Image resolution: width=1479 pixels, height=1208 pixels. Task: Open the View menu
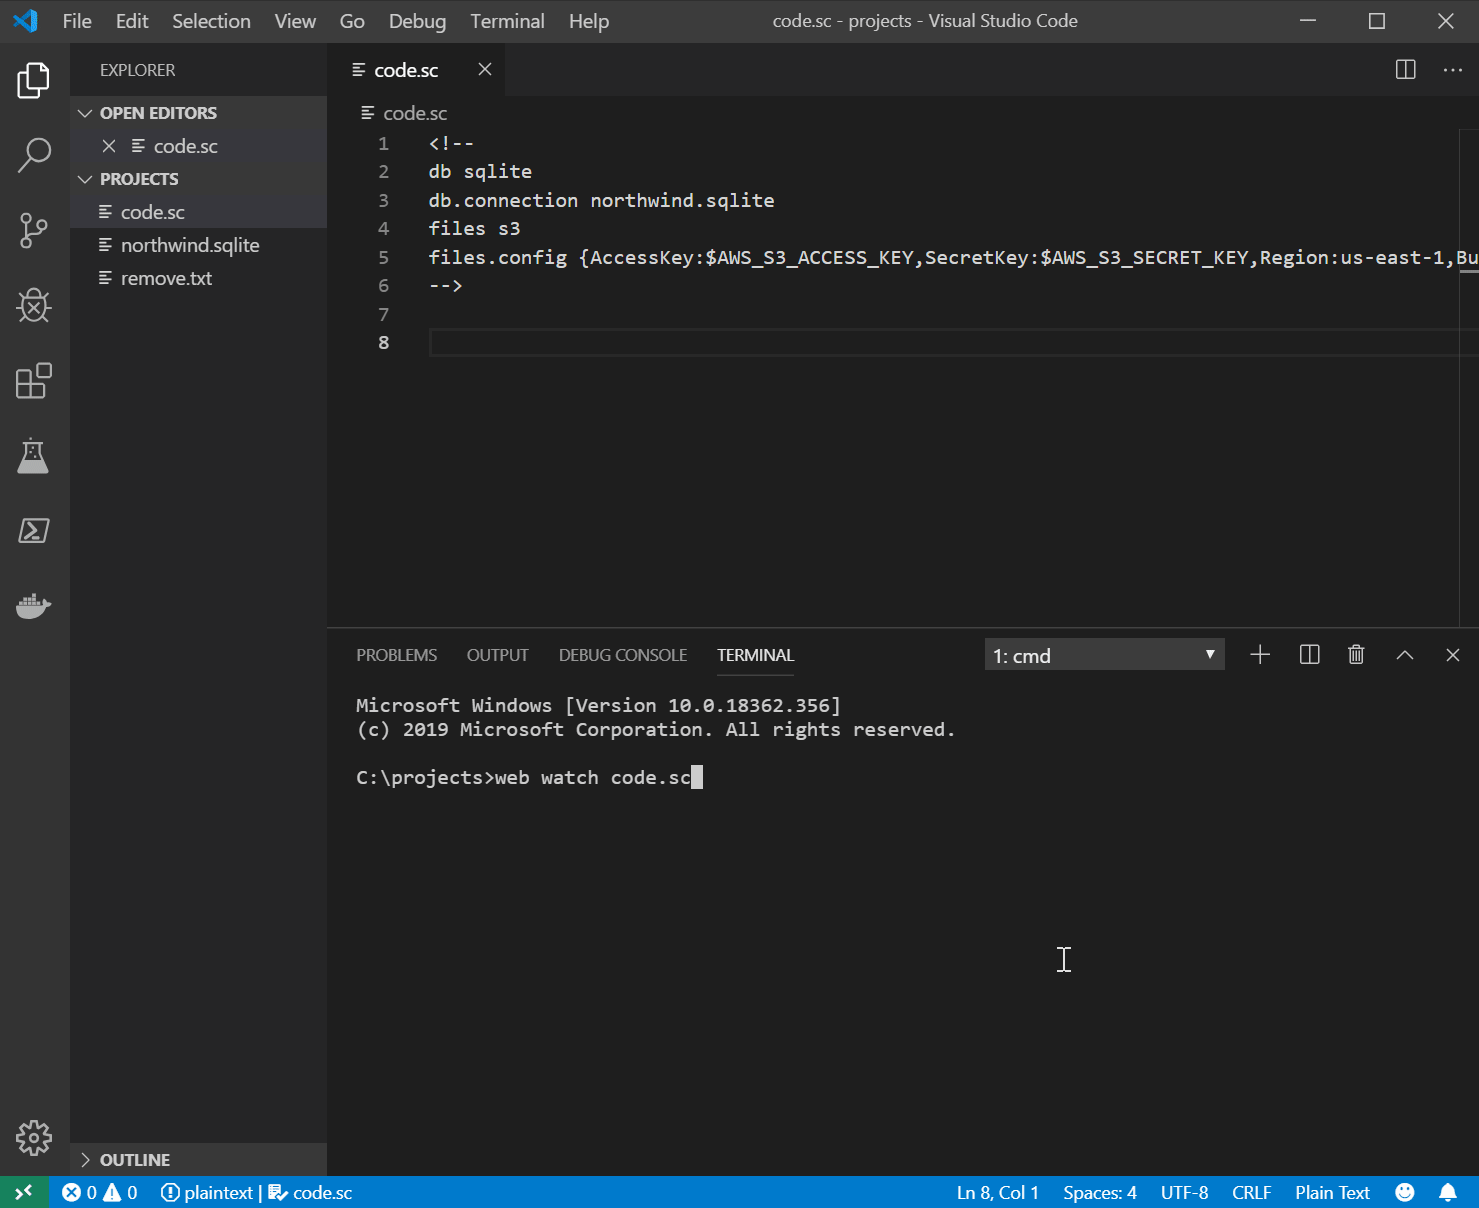pyautogui.click(x=295, y=21)
